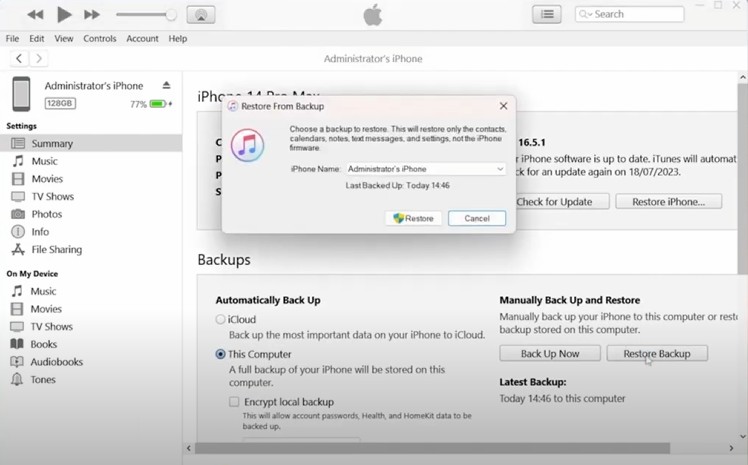Close the Restore From Backup dialog
Viewport: 748px width, 465px height.
pos(503,106)
